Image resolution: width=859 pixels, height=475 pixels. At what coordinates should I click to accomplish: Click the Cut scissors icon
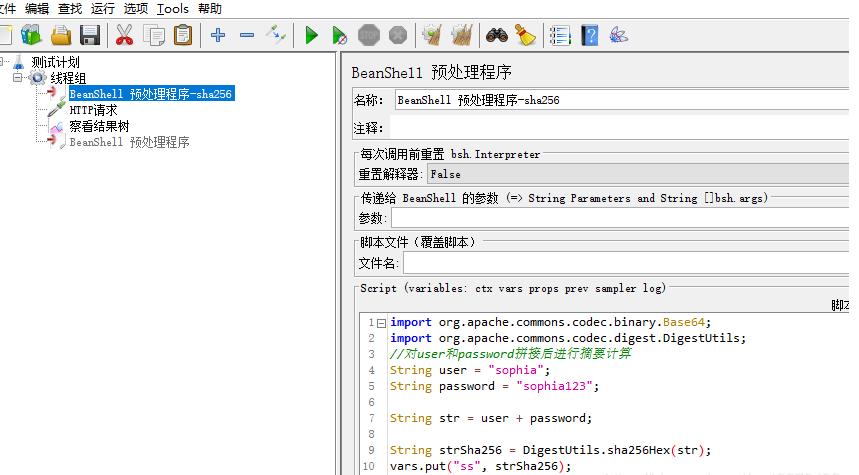(124, 36)
